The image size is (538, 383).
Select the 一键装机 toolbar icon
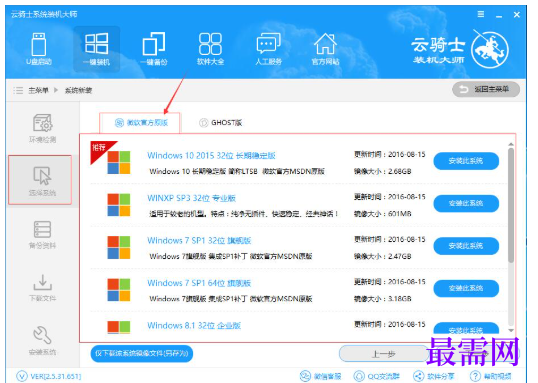pyautogui.click(x=96, y=49)
